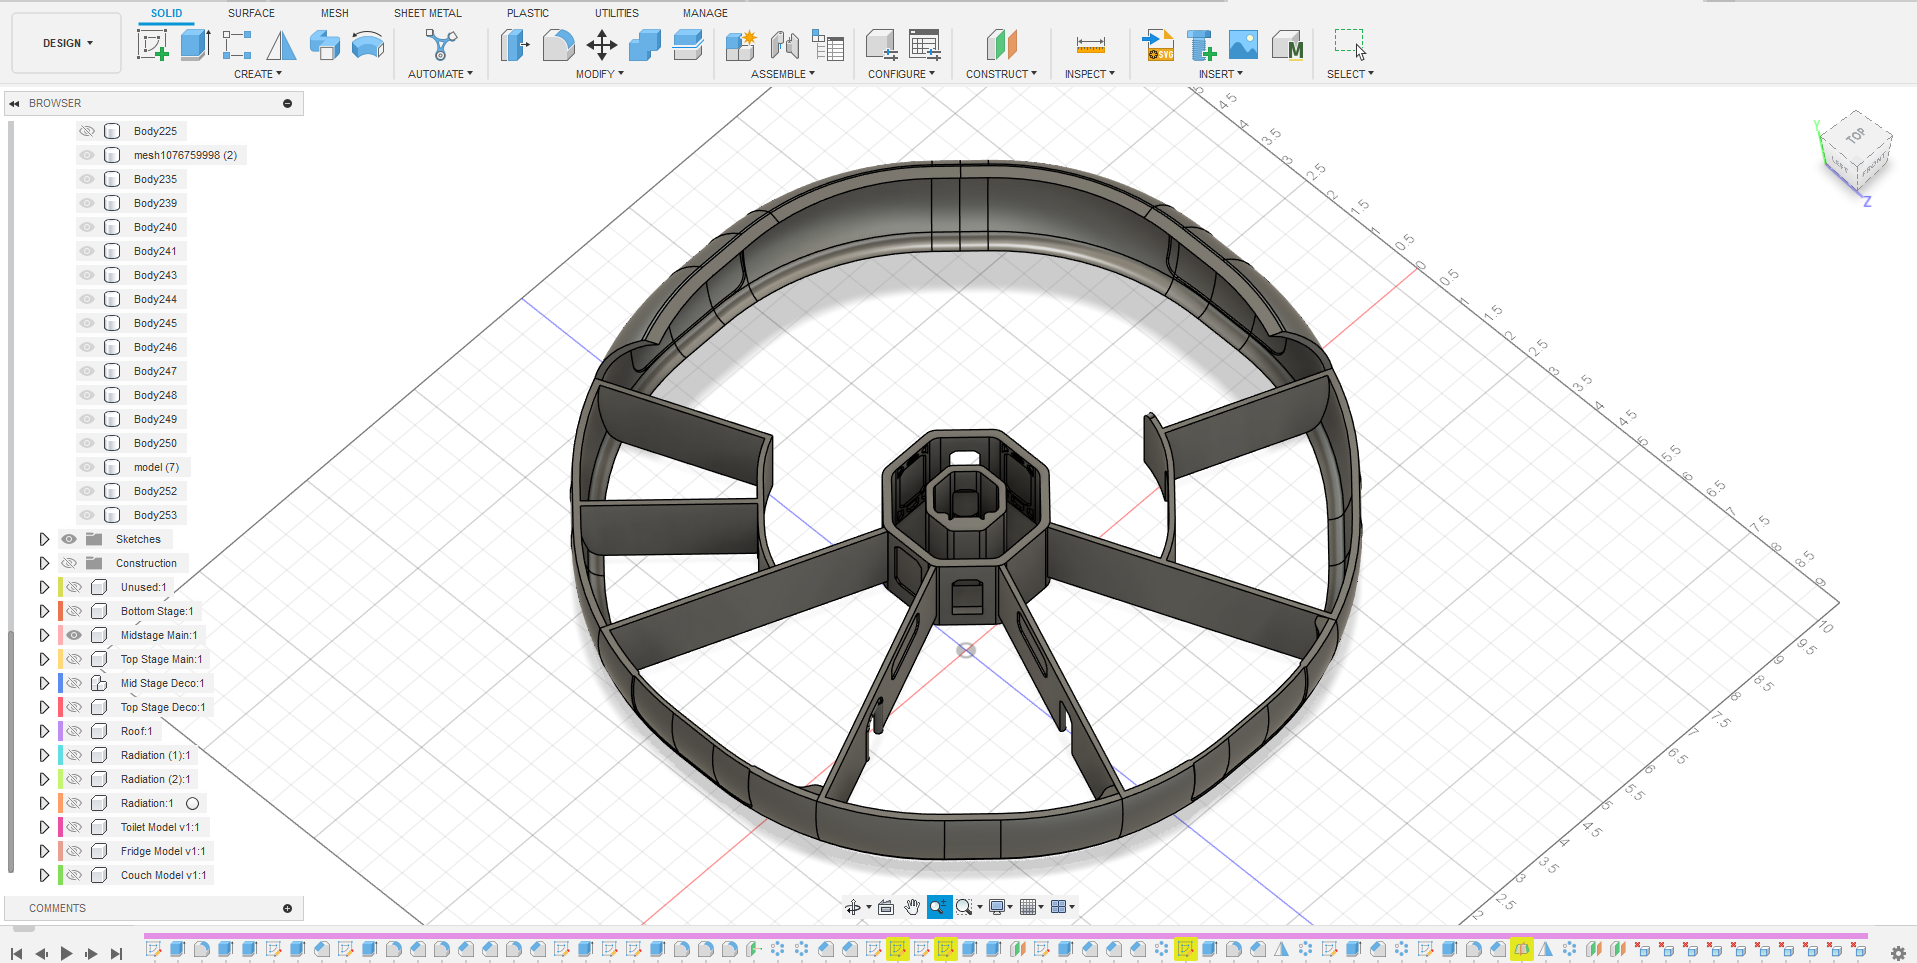
Task: Open the CREATE dropdown menu
Action: coord(258,74)
